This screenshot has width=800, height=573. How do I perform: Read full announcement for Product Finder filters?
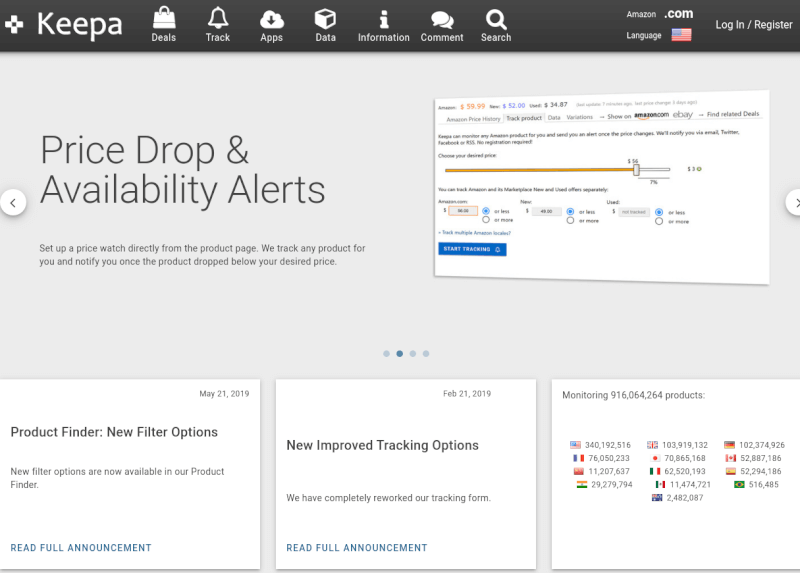81,547
